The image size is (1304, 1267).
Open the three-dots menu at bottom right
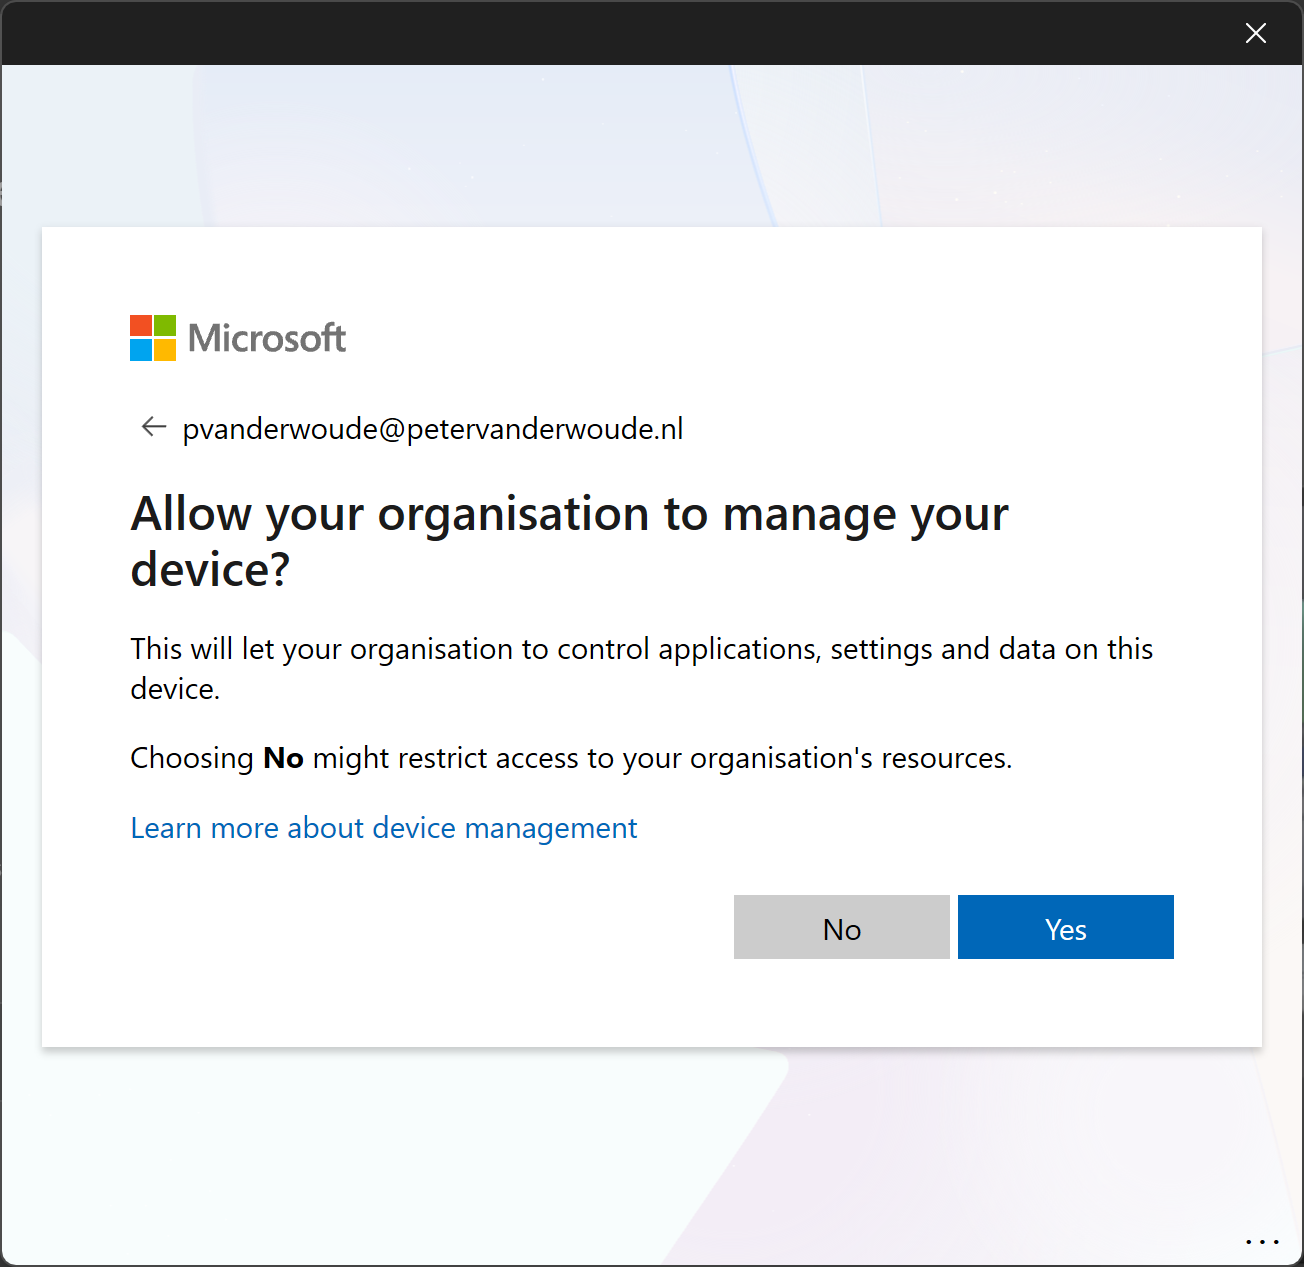point(1262,1242)
